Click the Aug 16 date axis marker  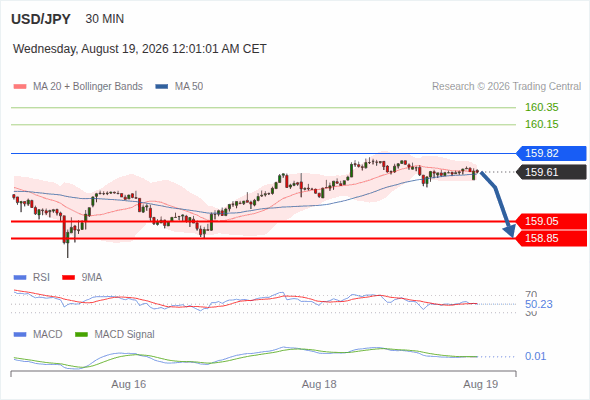click(x=129, y=385)
